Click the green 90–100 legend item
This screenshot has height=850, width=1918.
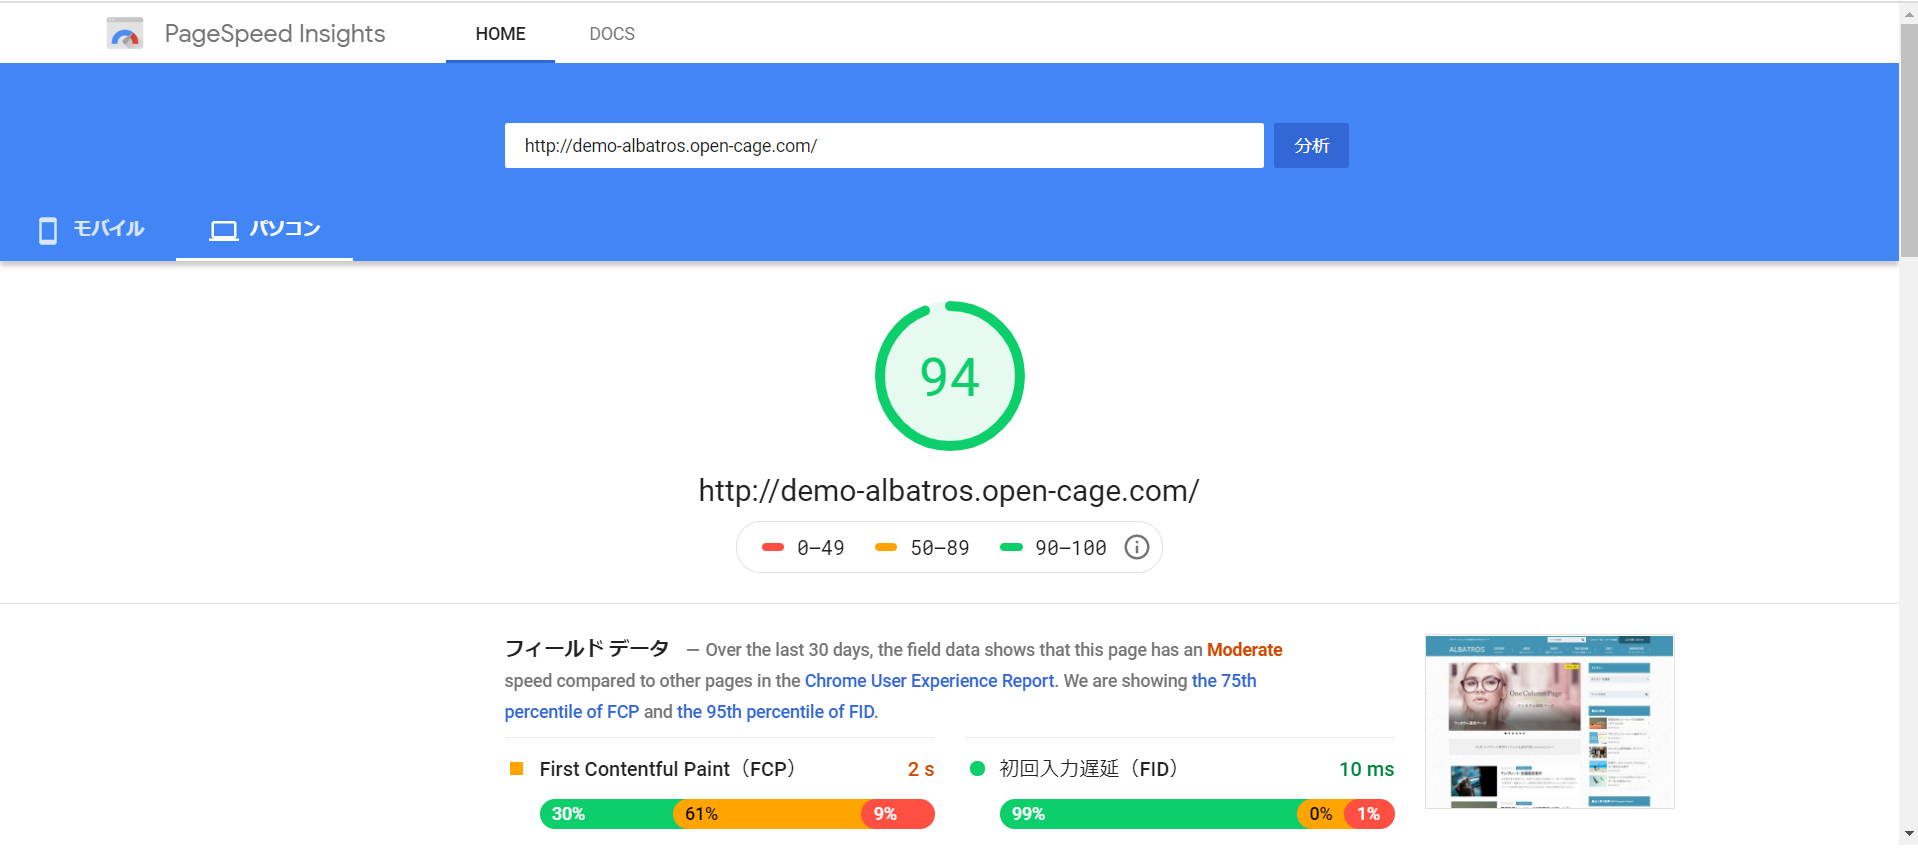[x=1053, y=548]
